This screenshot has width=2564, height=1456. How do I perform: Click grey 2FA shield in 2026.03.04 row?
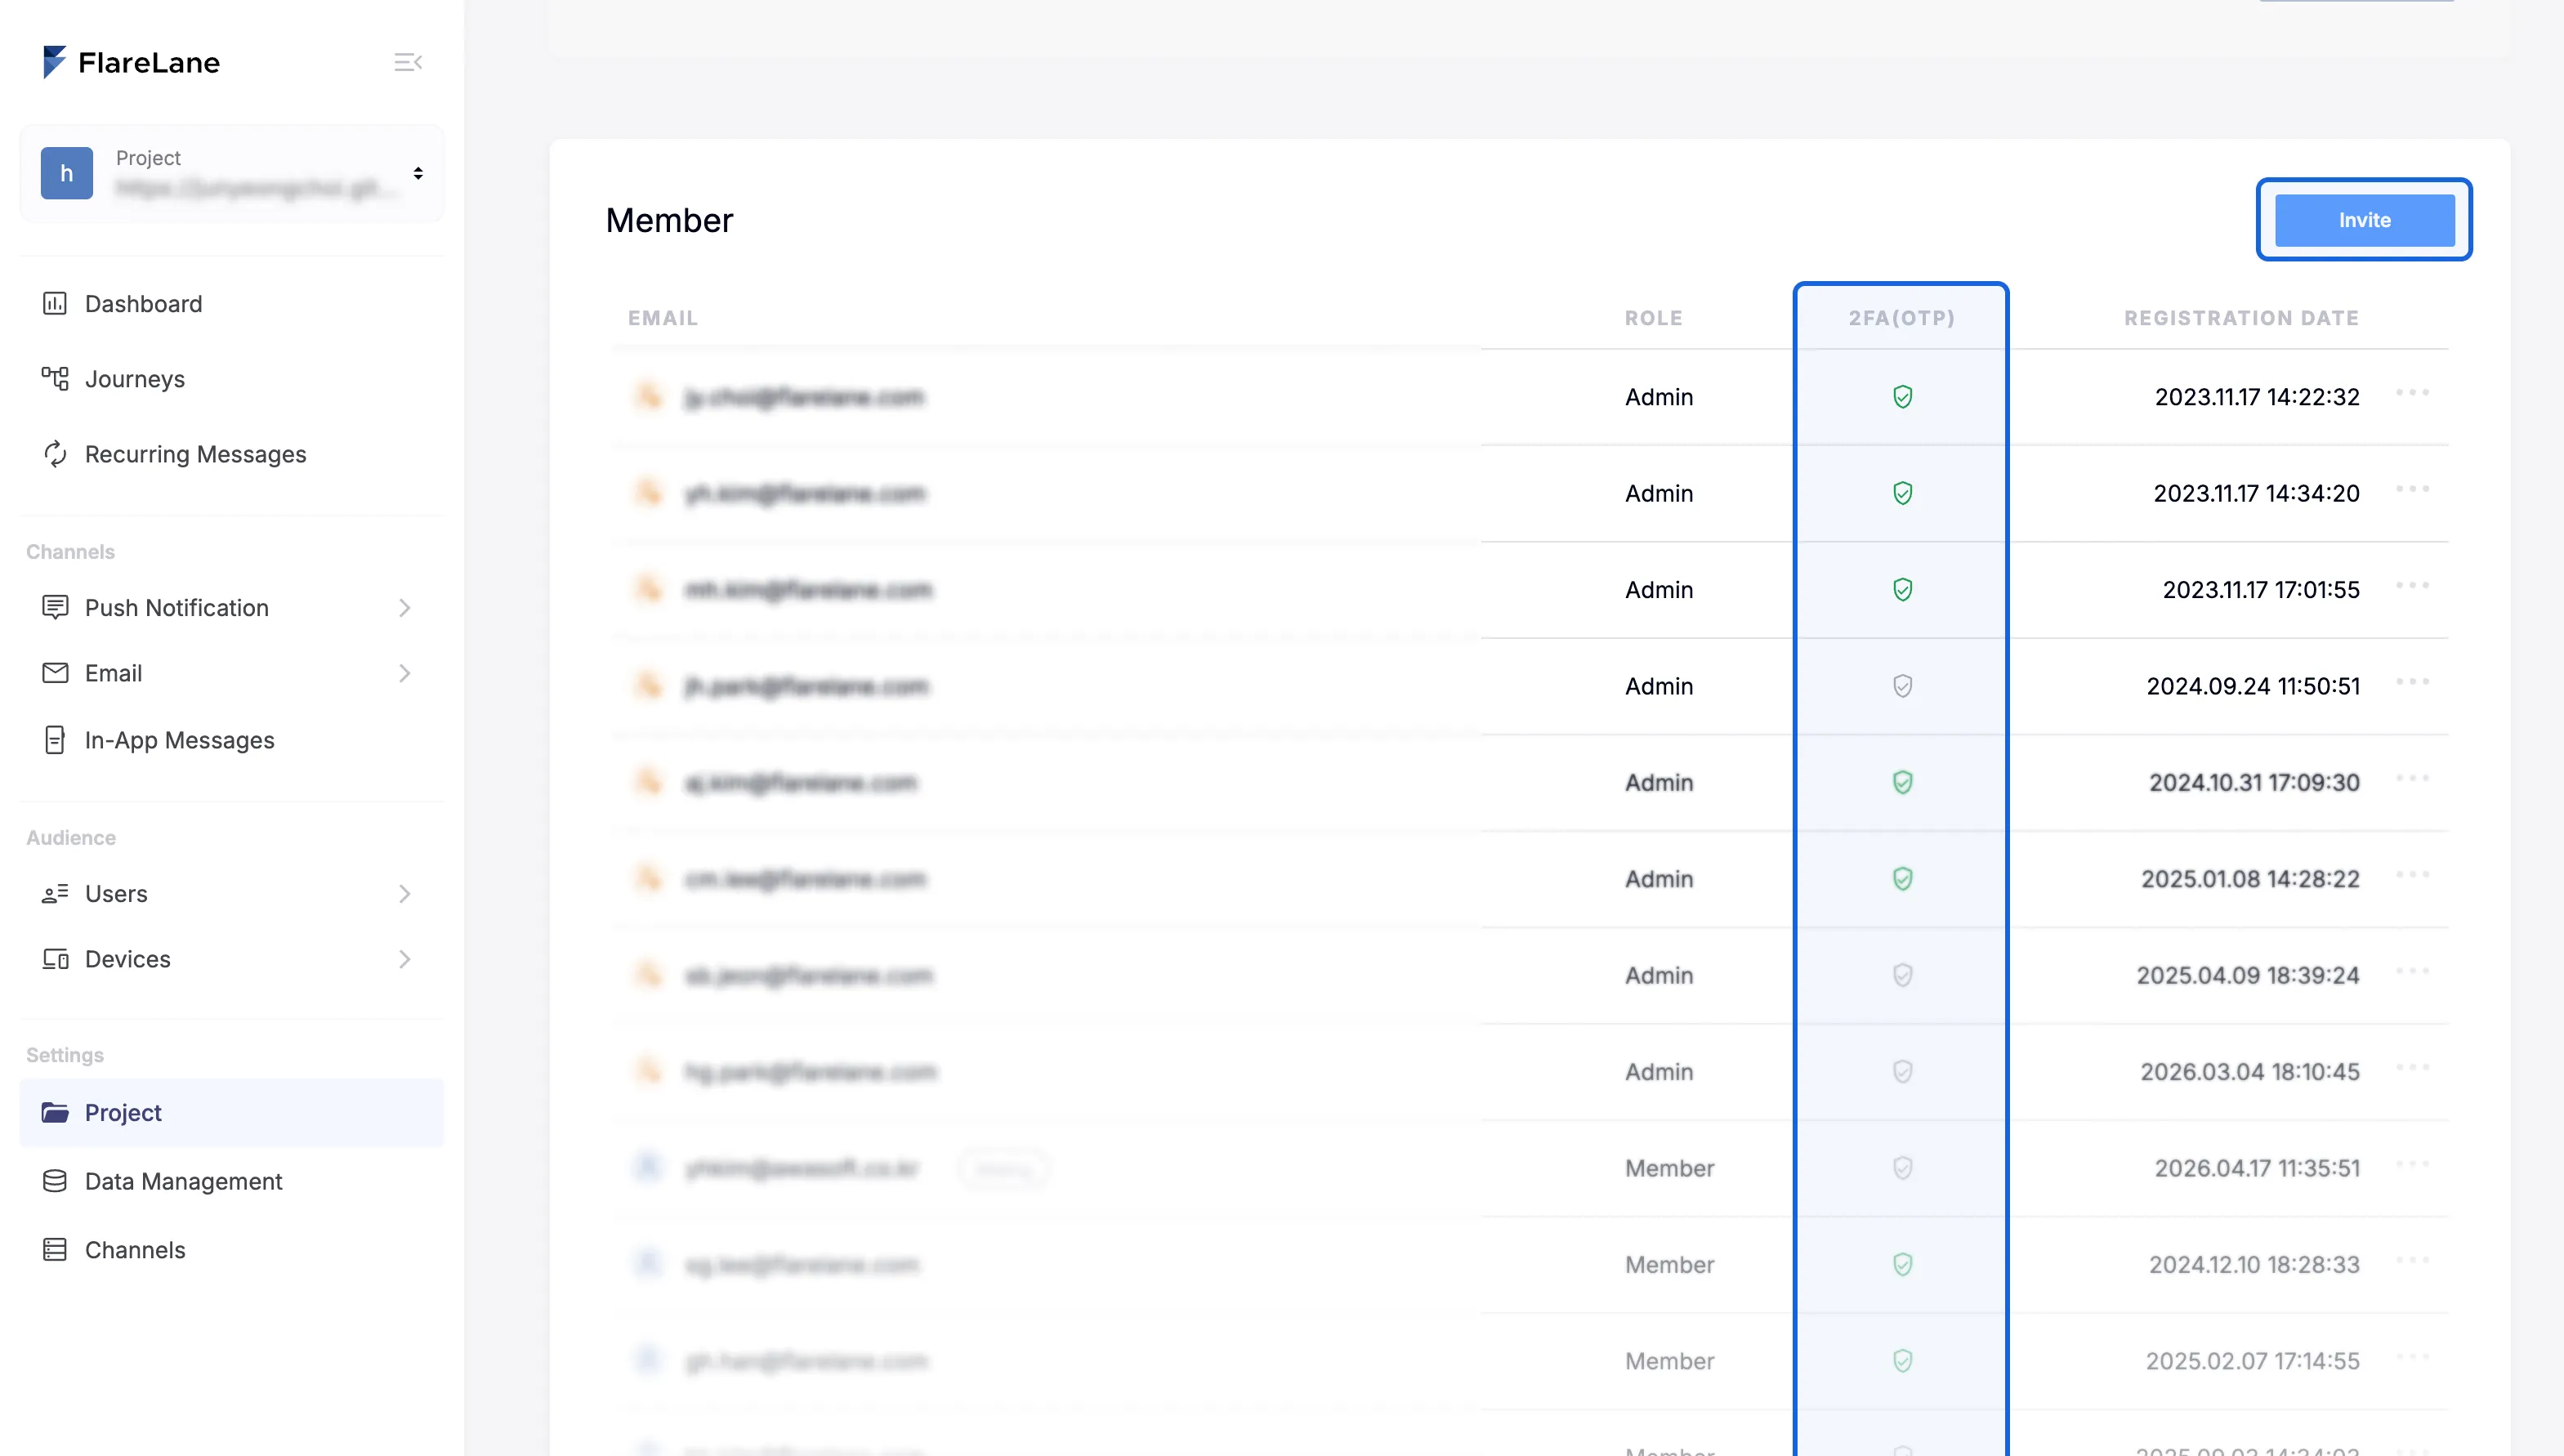(x=1902, y=1072)
